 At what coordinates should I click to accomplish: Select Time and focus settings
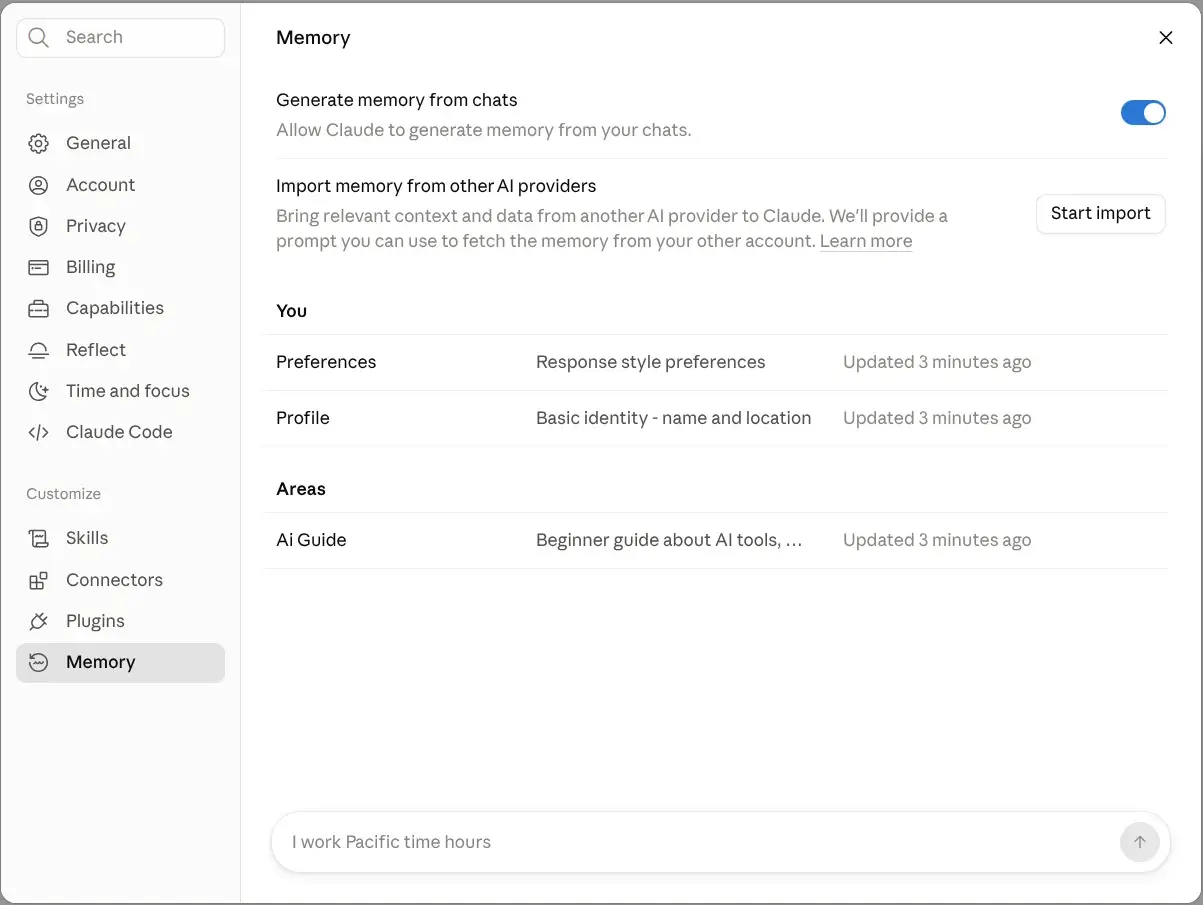pyautogui.click(x=120, y=391)
